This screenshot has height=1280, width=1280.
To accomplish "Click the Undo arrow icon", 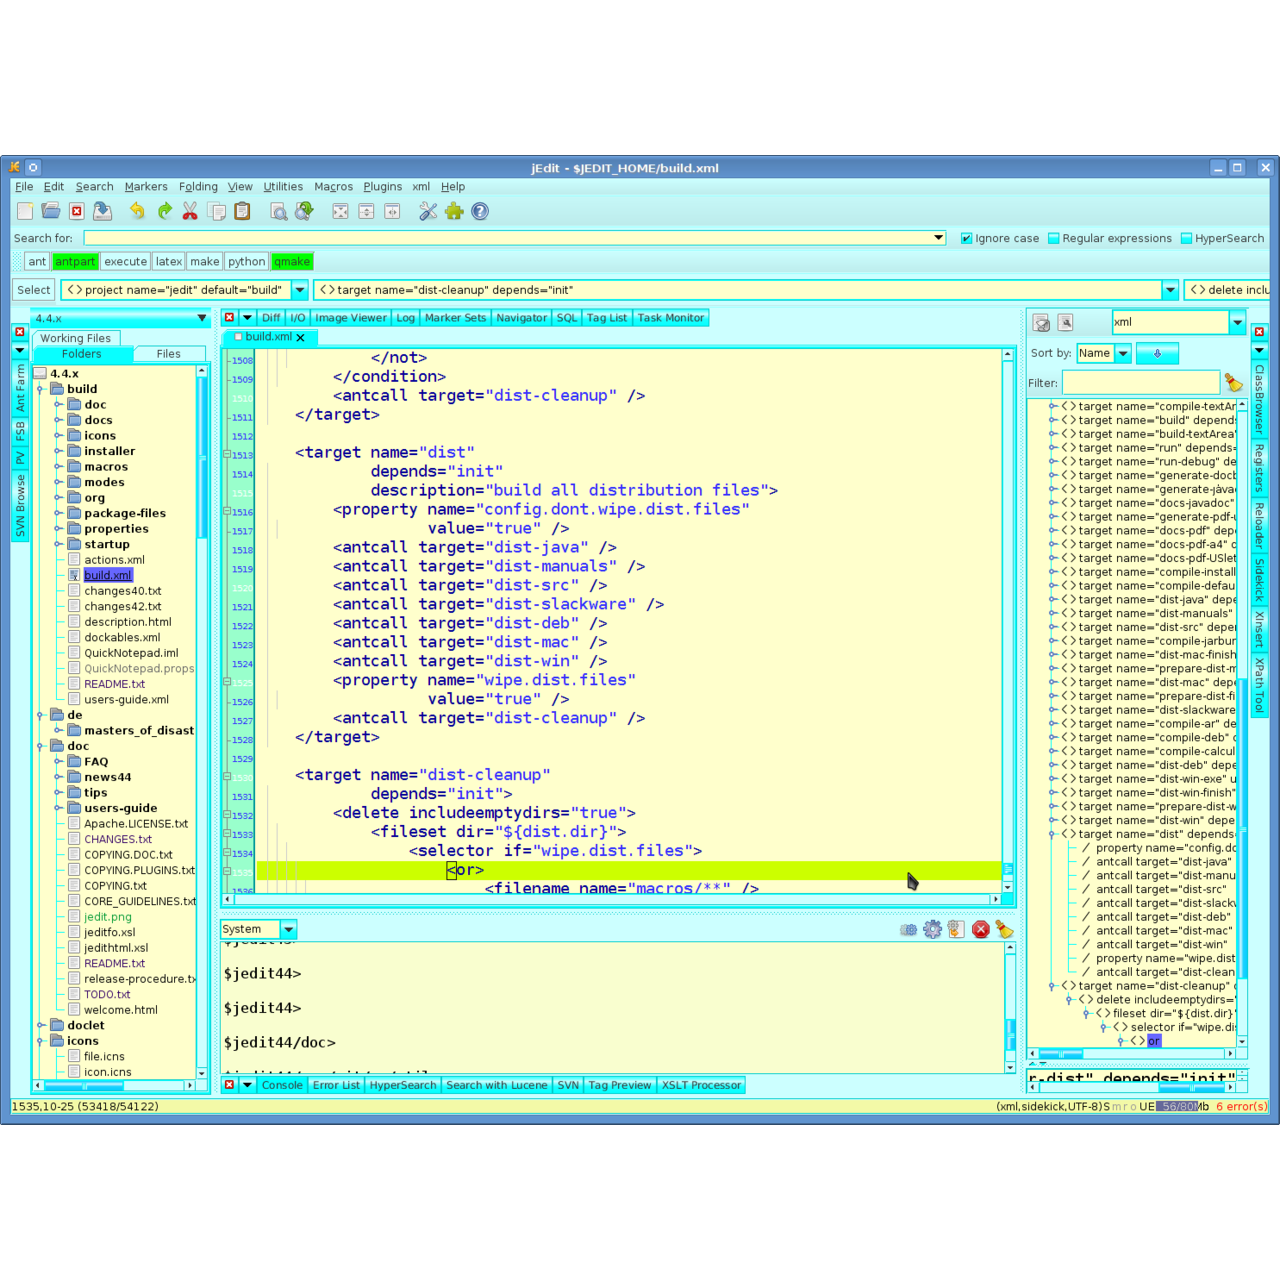I will tap(137, 211).
